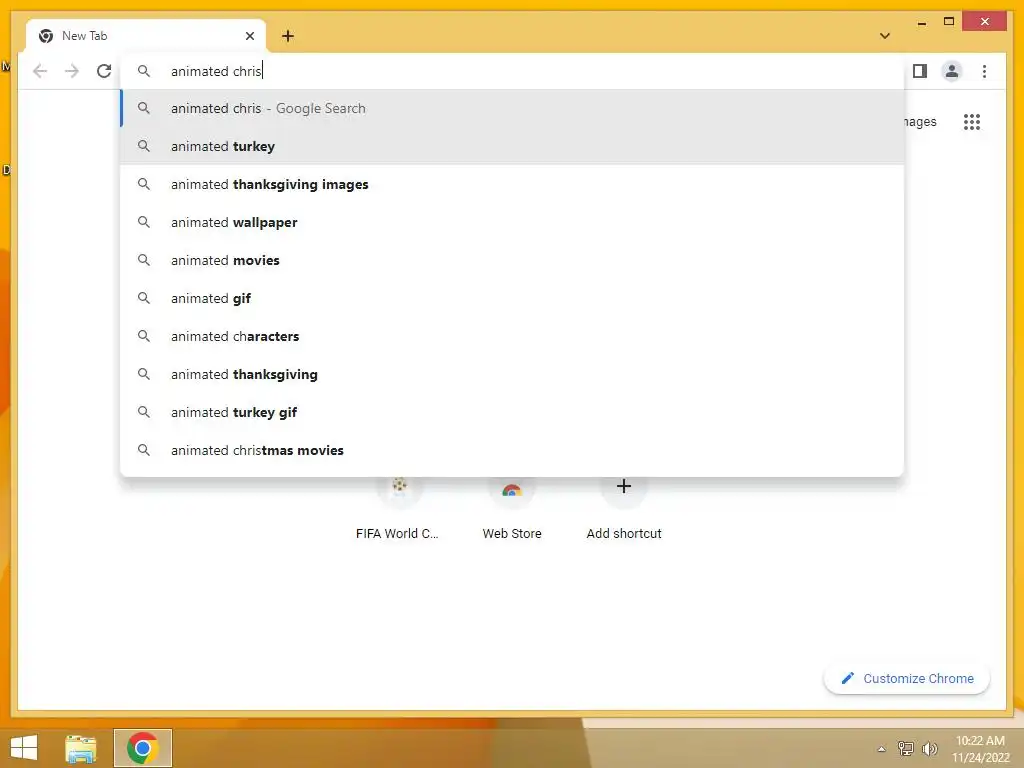
Task: Open Chrome side panel icon
Action: tap(920, 71)
